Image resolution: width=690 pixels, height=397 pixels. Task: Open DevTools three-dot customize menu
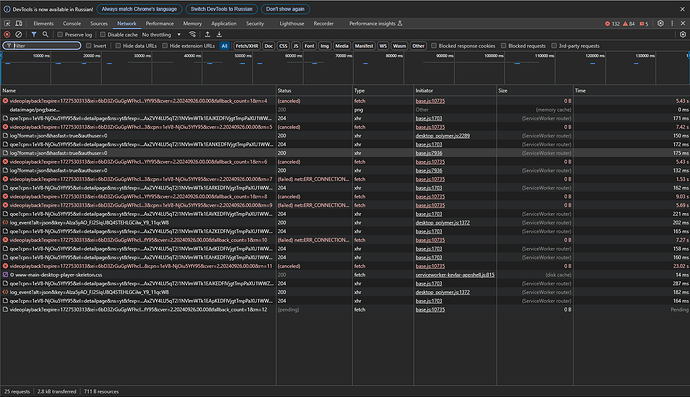[672, 23]
